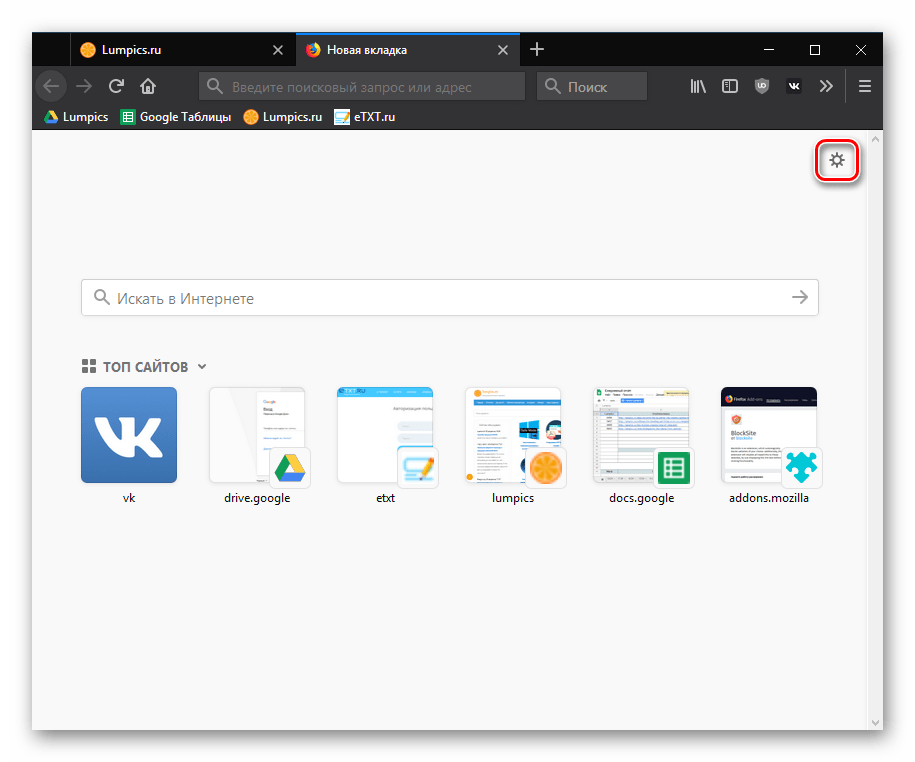Open the Google Таблицы bookmark
915x762 pixels.
pyautogui.click(x=176, y=117)
